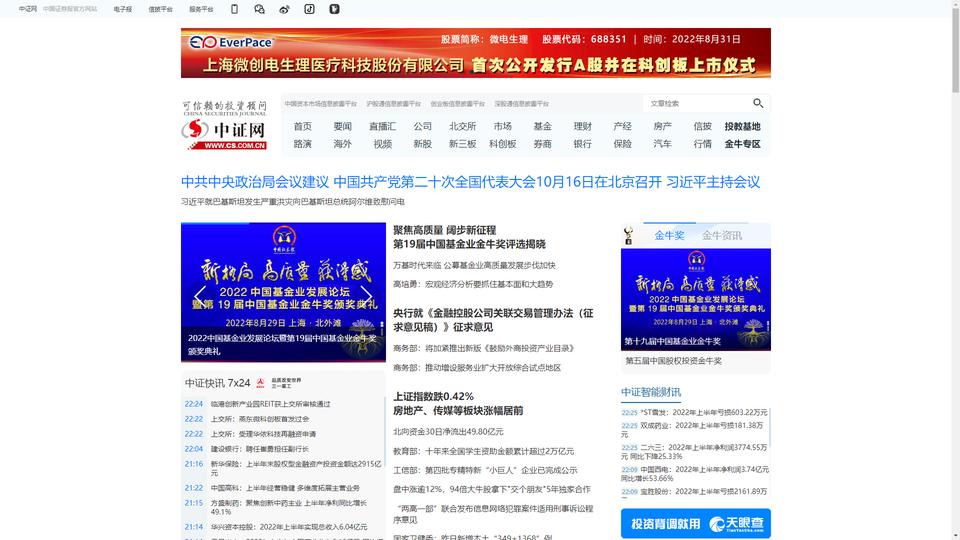Open 信披平台 in the top bar

[x=160, y=9]
